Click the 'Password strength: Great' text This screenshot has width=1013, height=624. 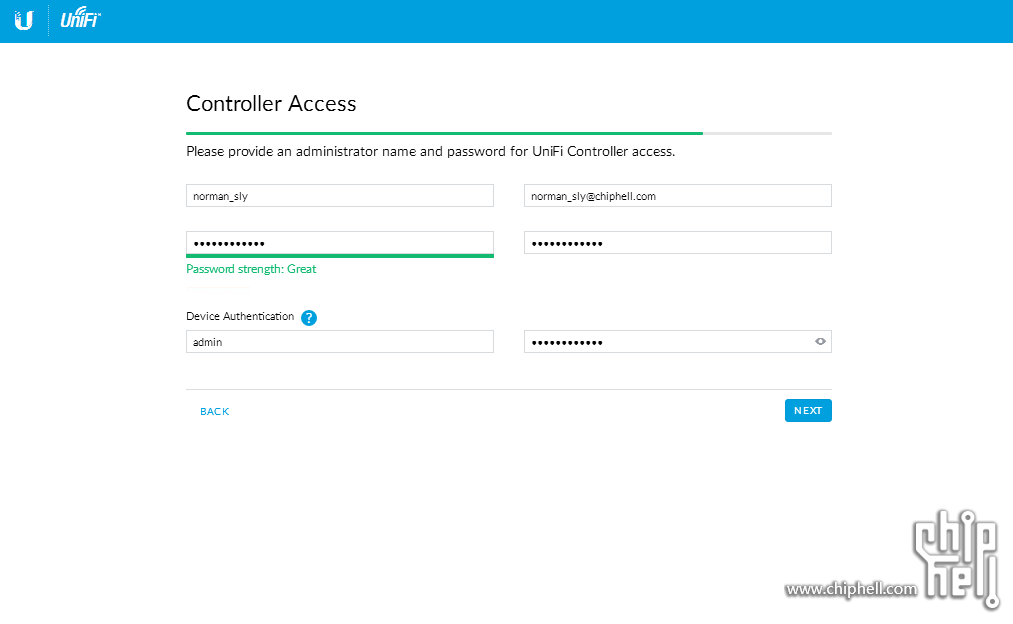(251, 269)
